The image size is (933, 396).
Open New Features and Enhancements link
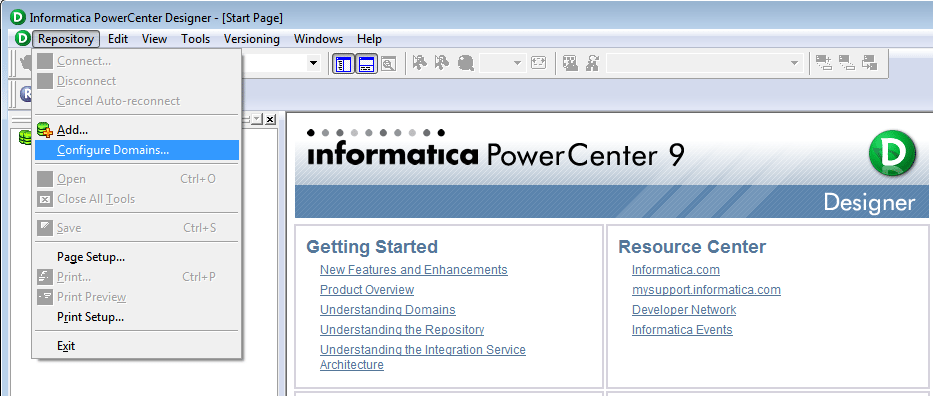click(414, 270)
